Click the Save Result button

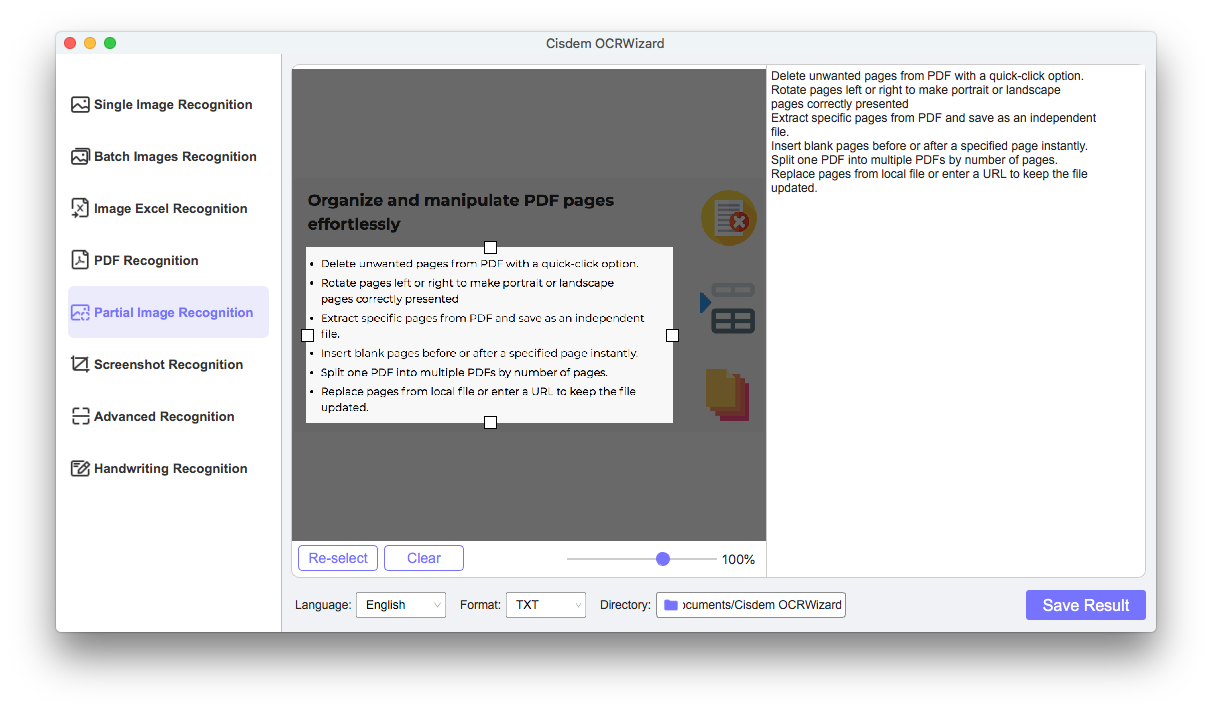[1085, 605]
